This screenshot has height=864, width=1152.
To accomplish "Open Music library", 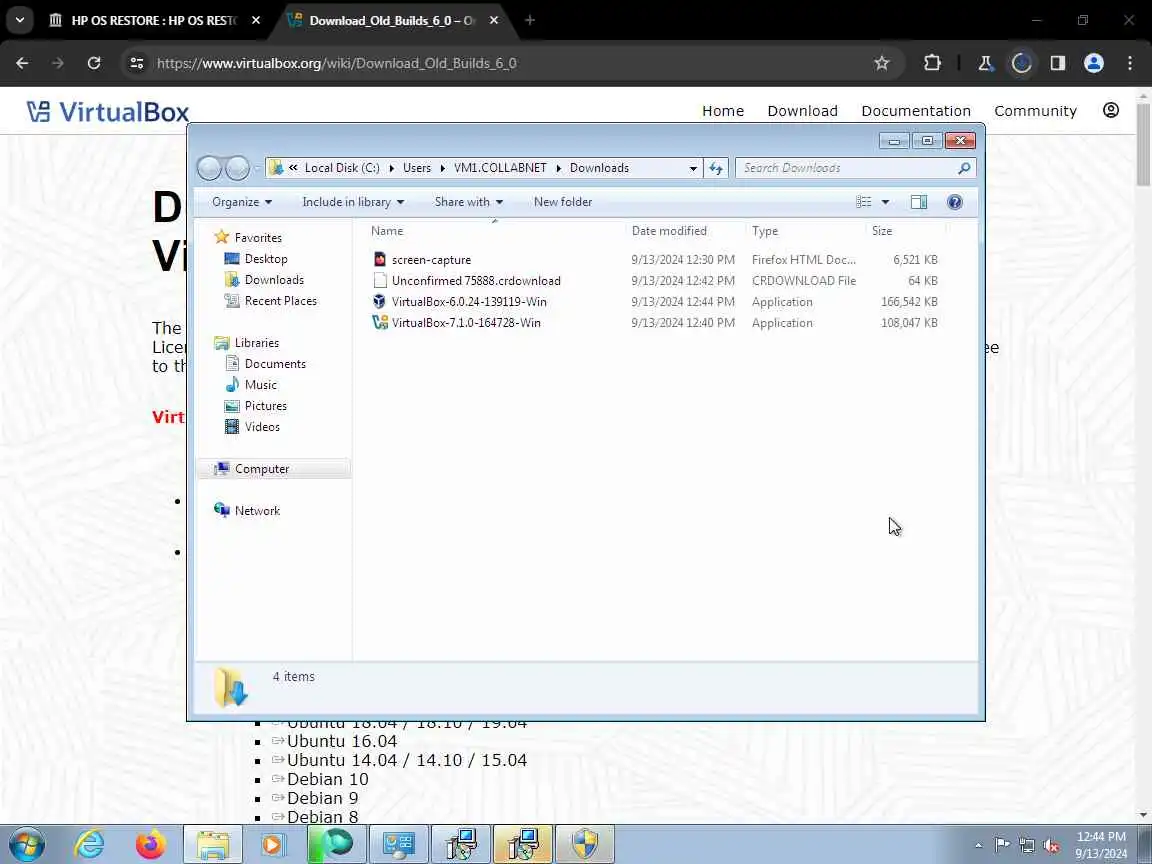I will pos(260,385).
